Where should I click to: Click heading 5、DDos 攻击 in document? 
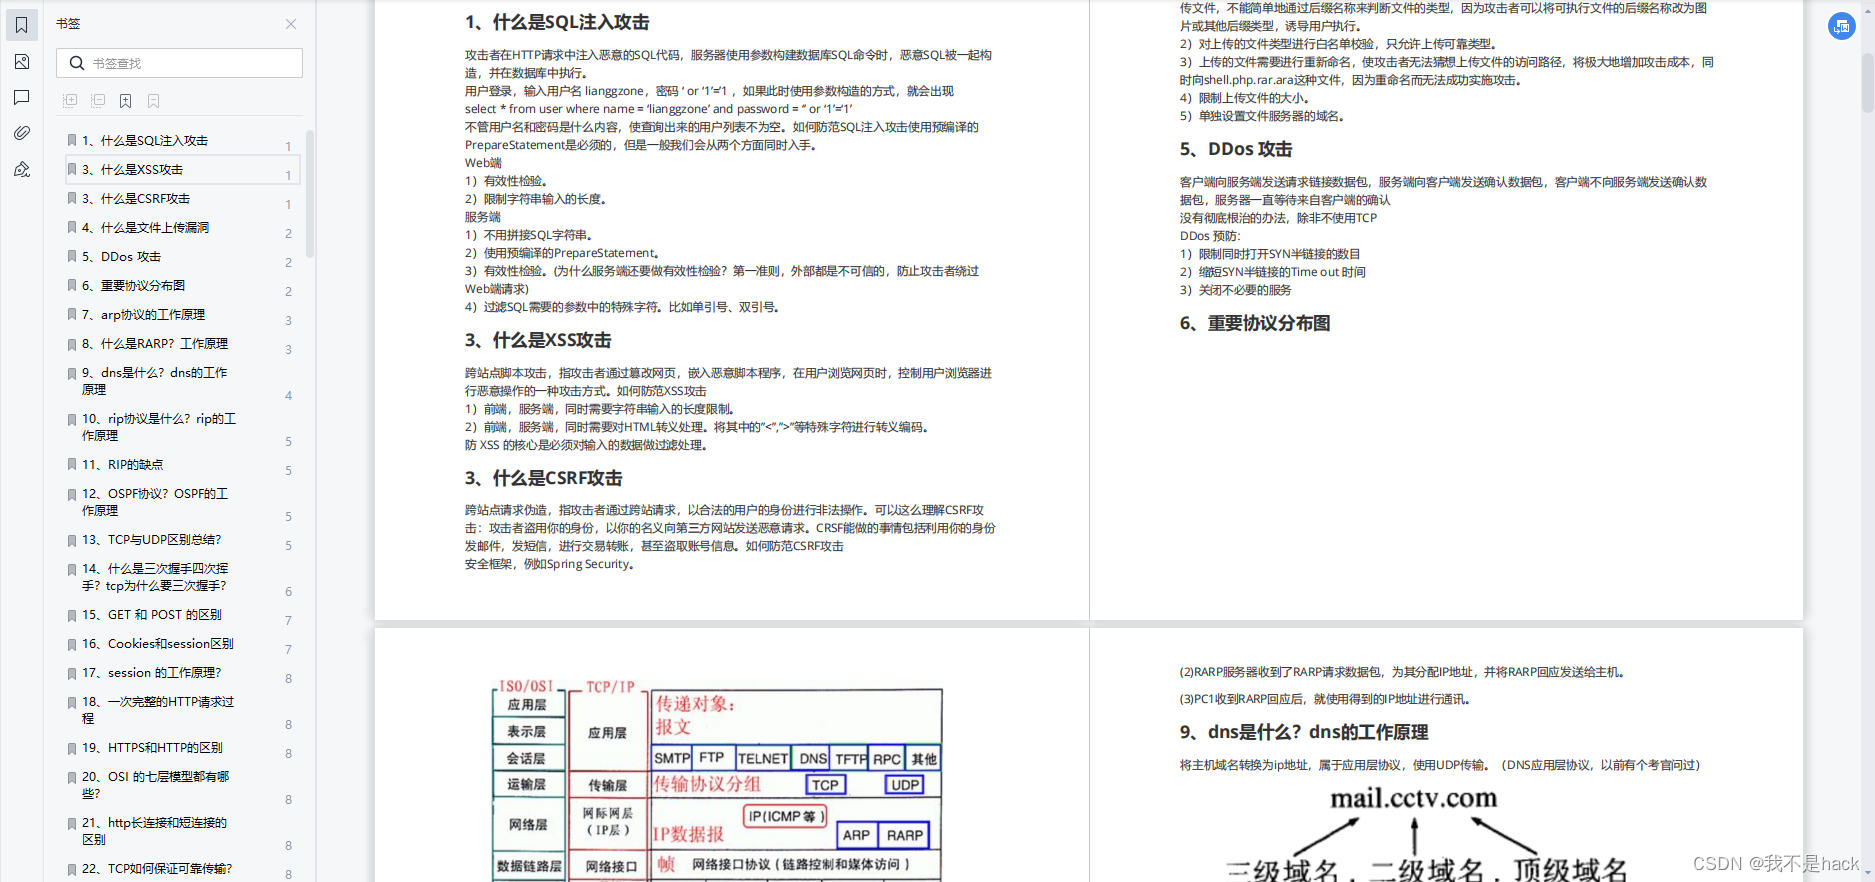coord(1236,149)
